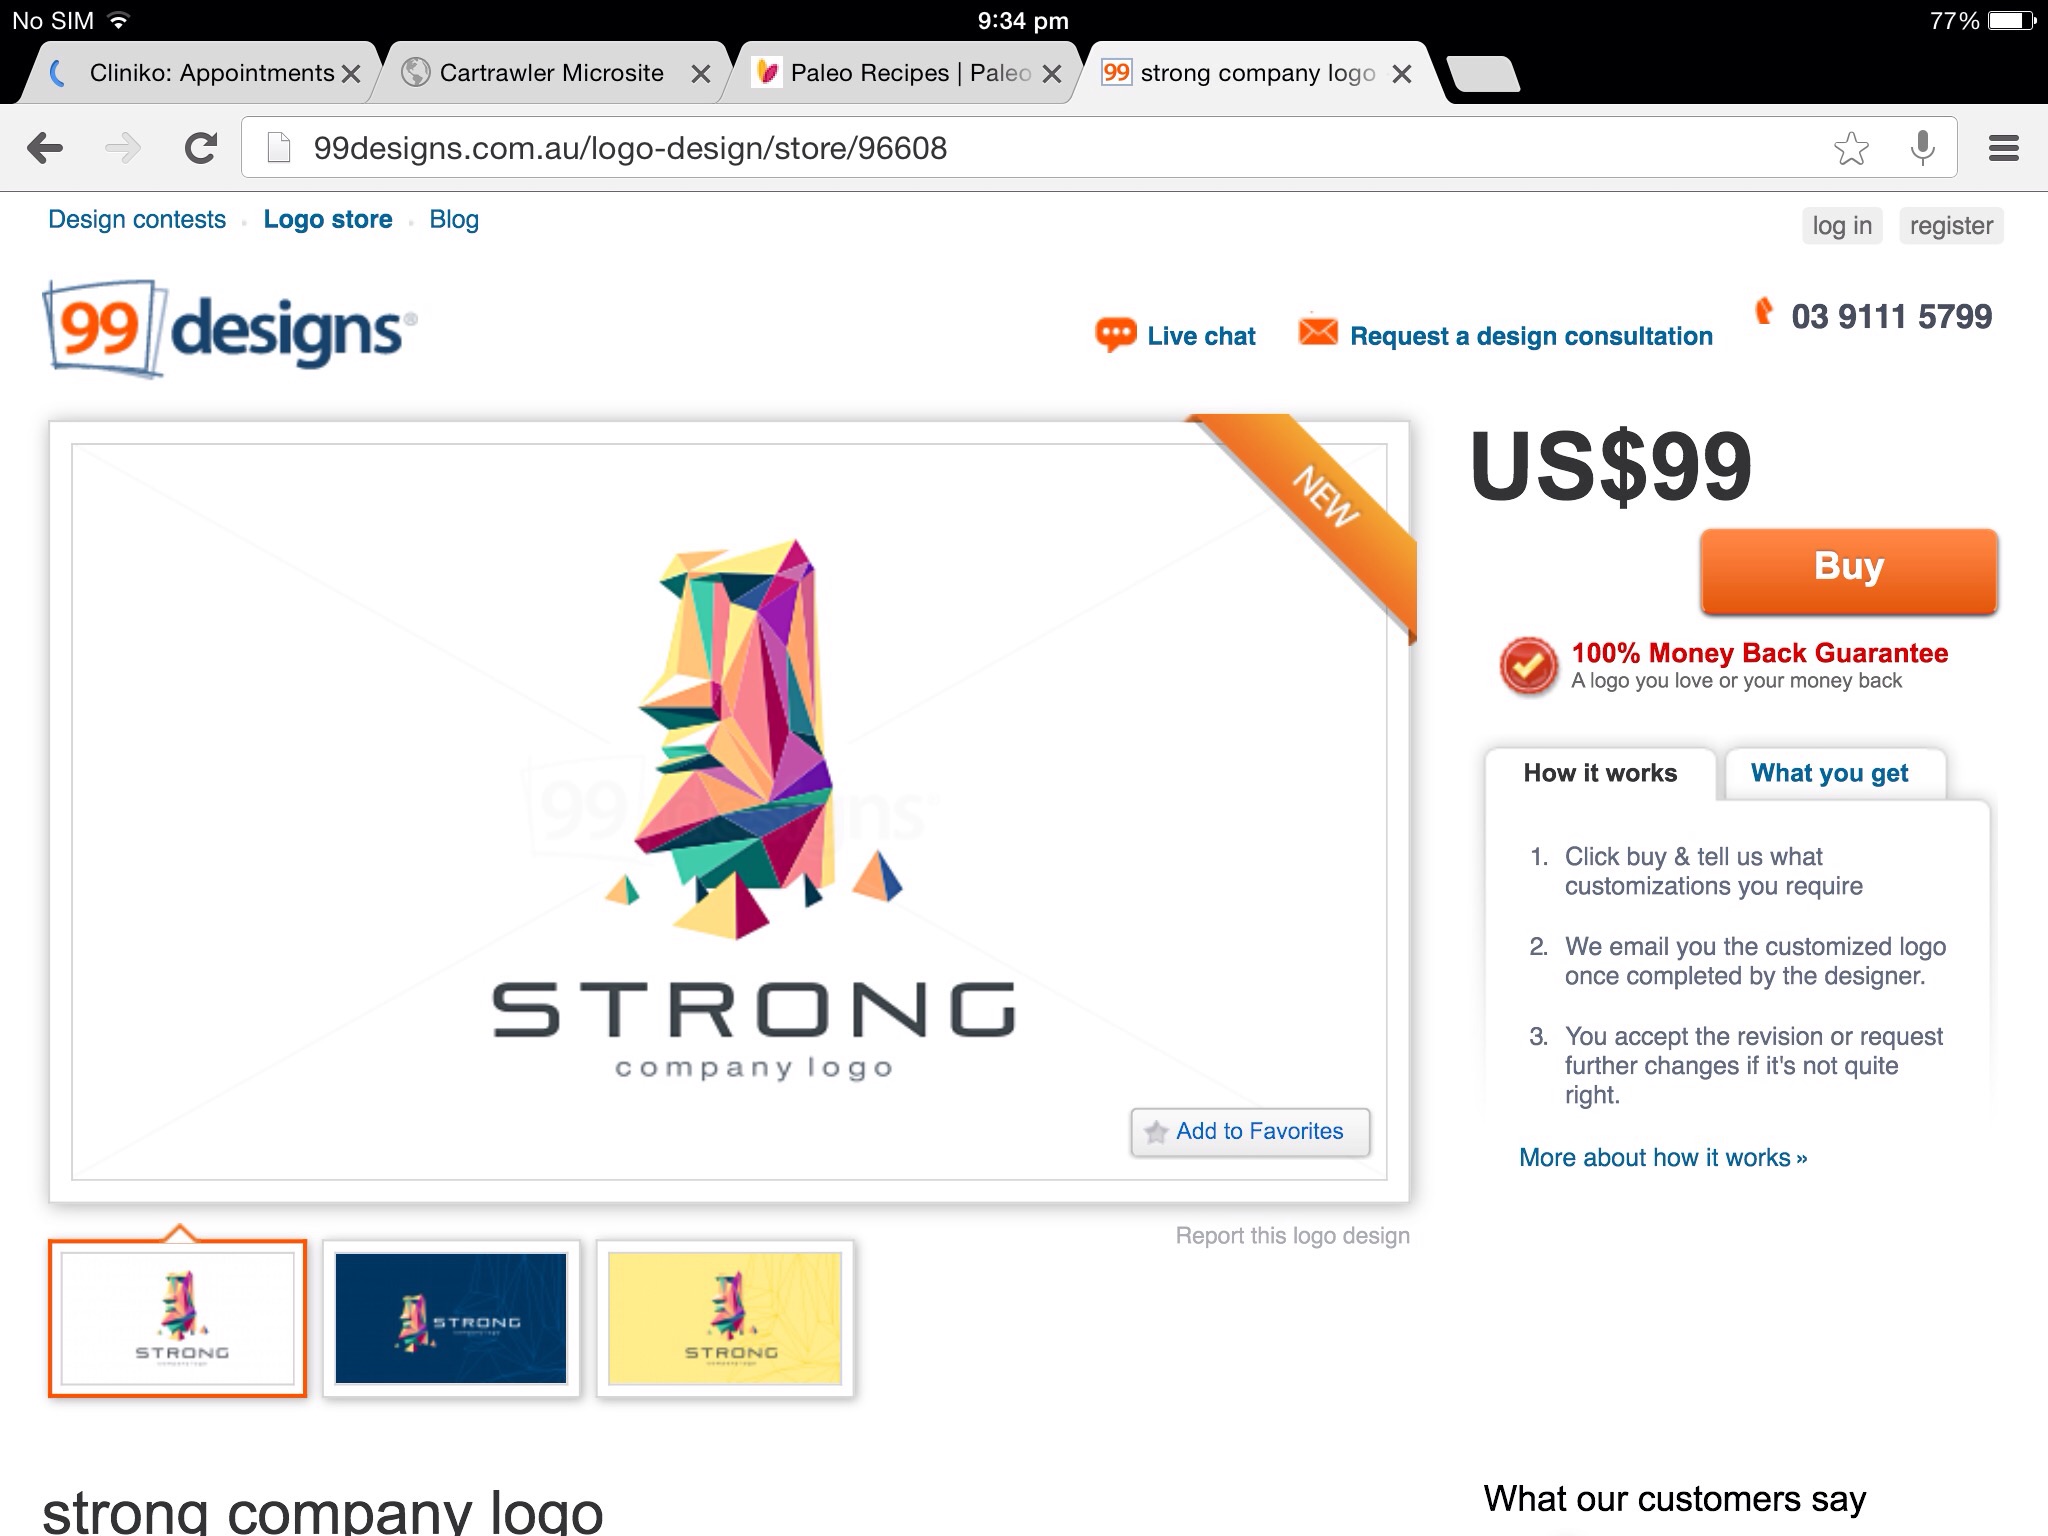Open the 99designs logo home link
The height and width of the screenshot is (1536, 2048).
click(229, 329)
